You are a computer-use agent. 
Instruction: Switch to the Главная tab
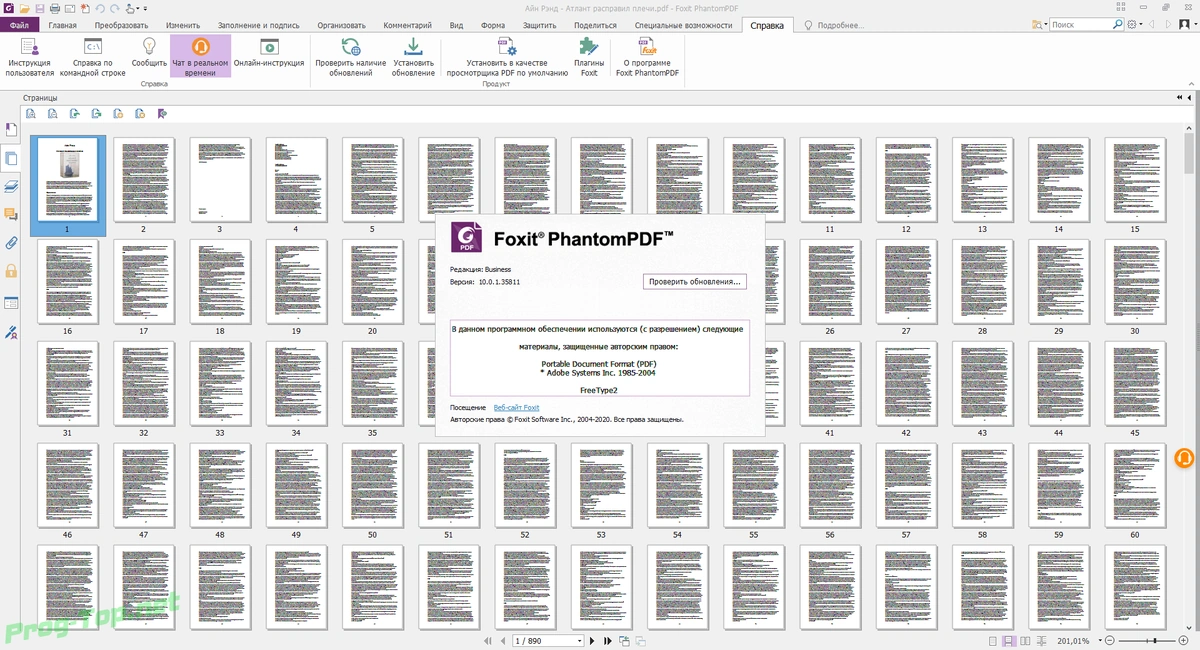(62, 25)
